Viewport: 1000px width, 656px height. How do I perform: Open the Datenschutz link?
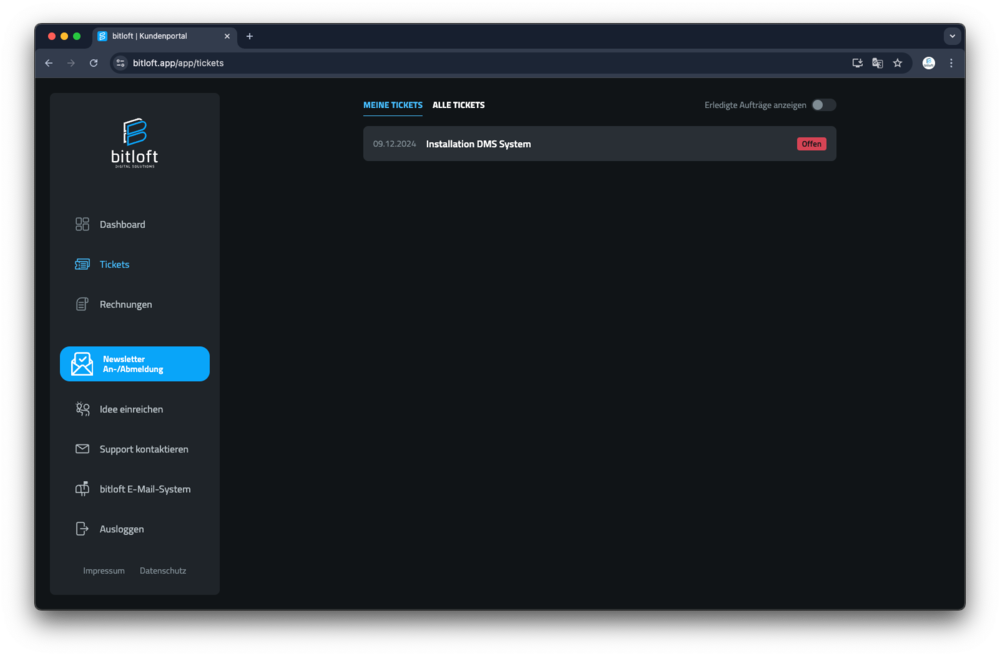tap(163, 571)
